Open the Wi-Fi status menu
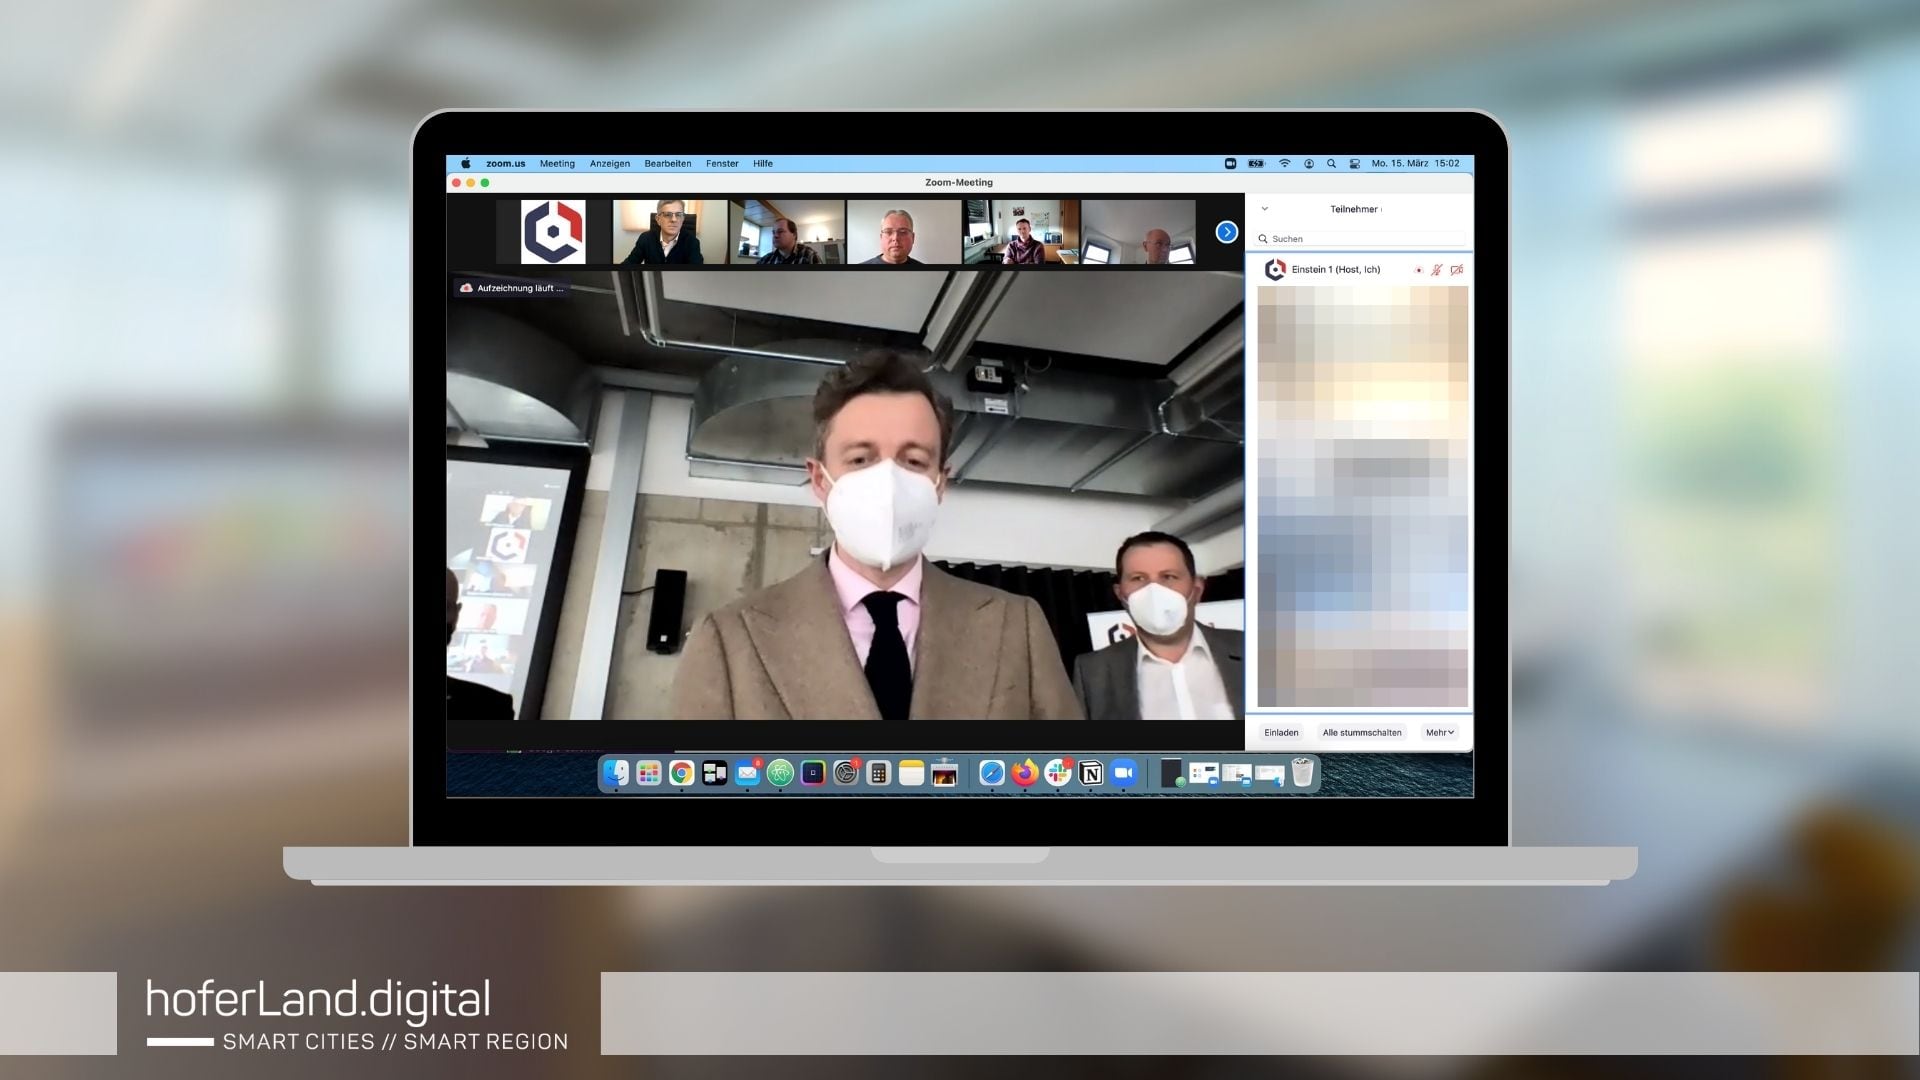Screen dimensions: 1920x1080 [1285, 164]
